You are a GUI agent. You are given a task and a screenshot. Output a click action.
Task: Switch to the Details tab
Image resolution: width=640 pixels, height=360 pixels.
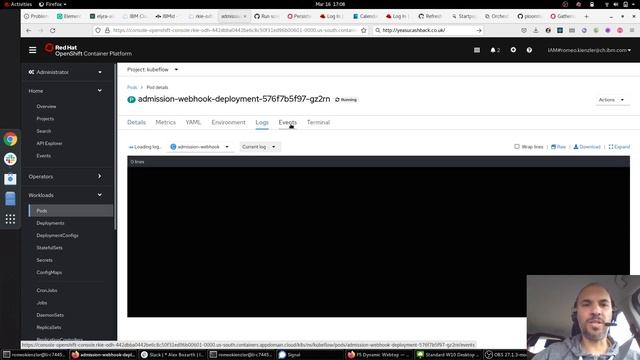point(136,122)
